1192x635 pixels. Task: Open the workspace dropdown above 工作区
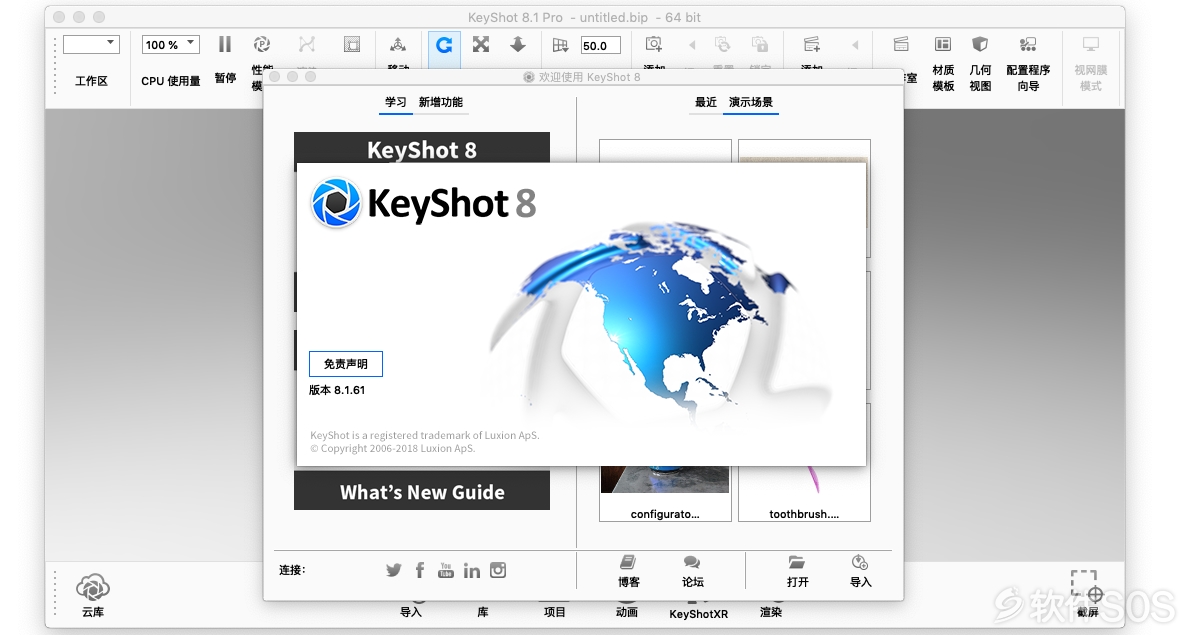[91, 45]
